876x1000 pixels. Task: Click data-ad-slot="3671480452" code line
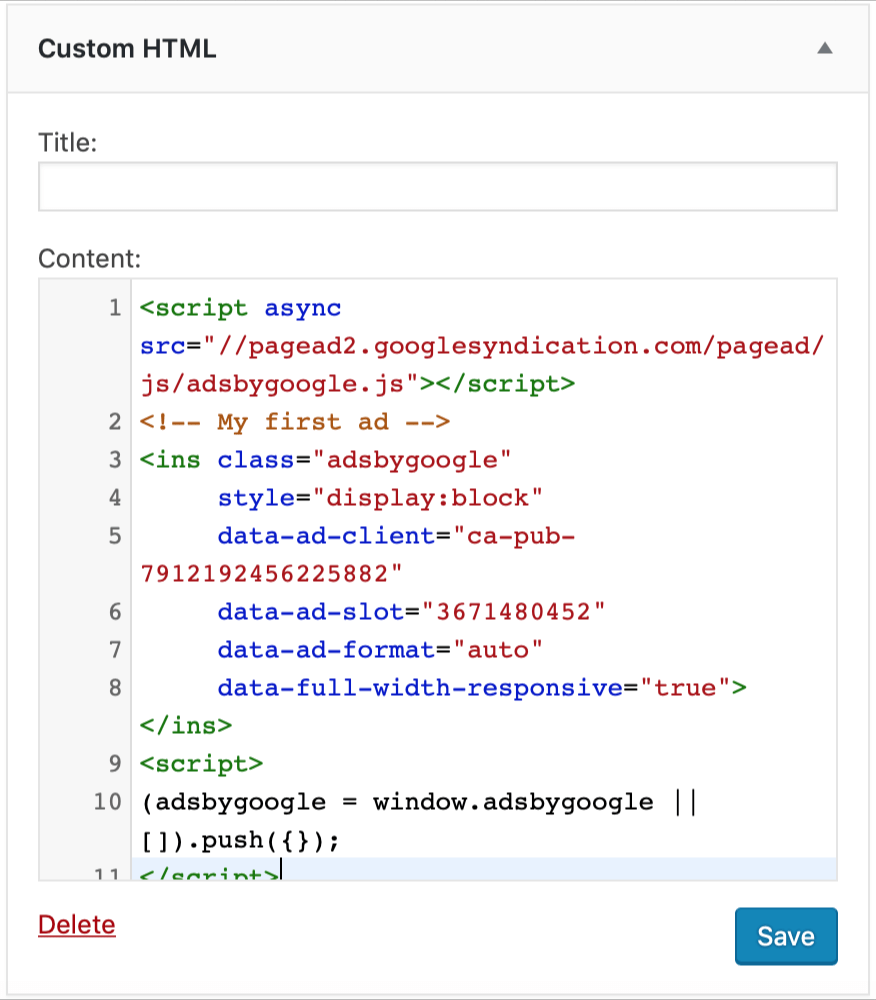point(411,612)
